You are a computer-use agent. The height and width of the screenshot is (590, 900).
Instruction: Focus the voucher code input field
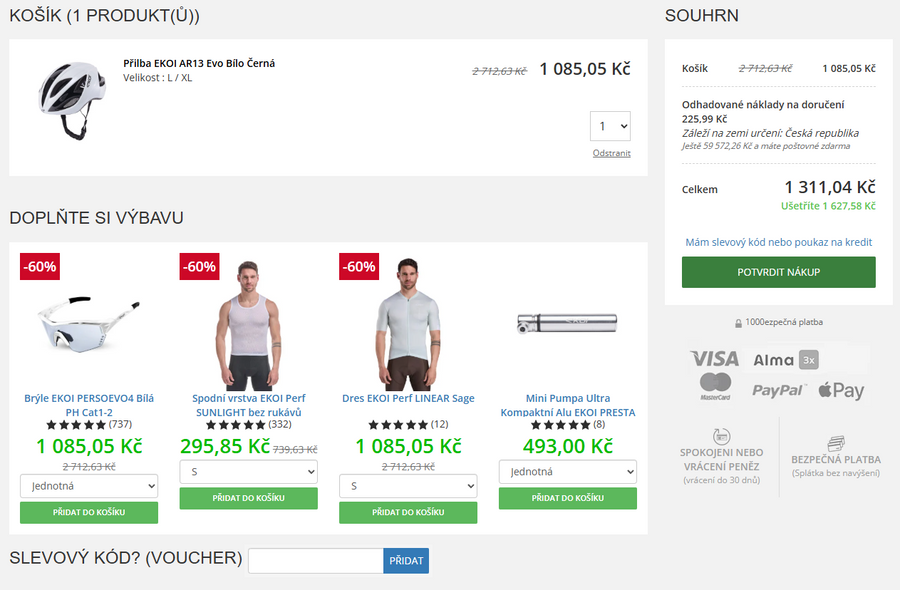tap(315, 561)
